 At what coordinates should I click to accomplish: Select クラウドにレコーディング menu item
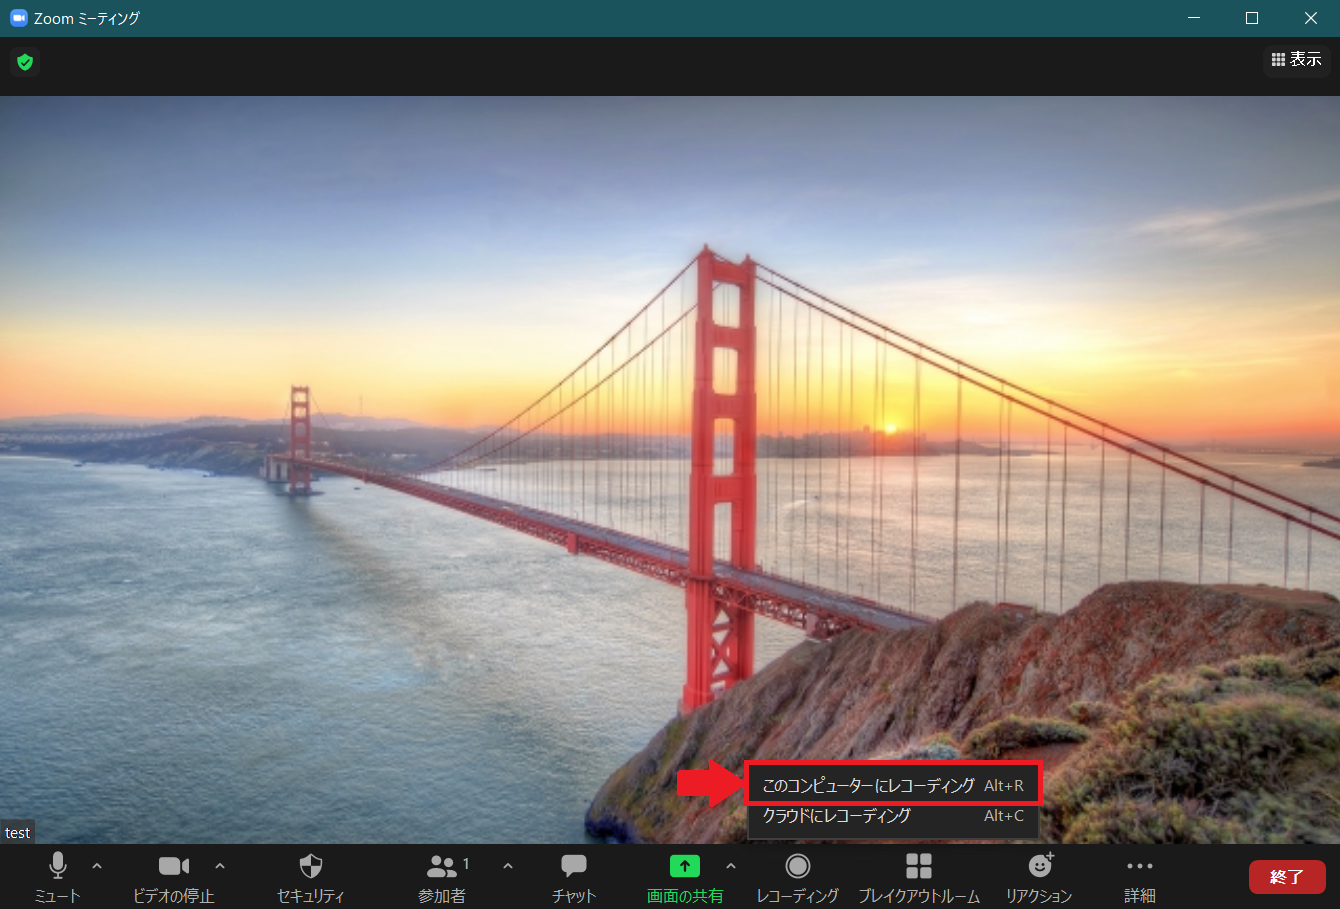[x=893, y=816]
